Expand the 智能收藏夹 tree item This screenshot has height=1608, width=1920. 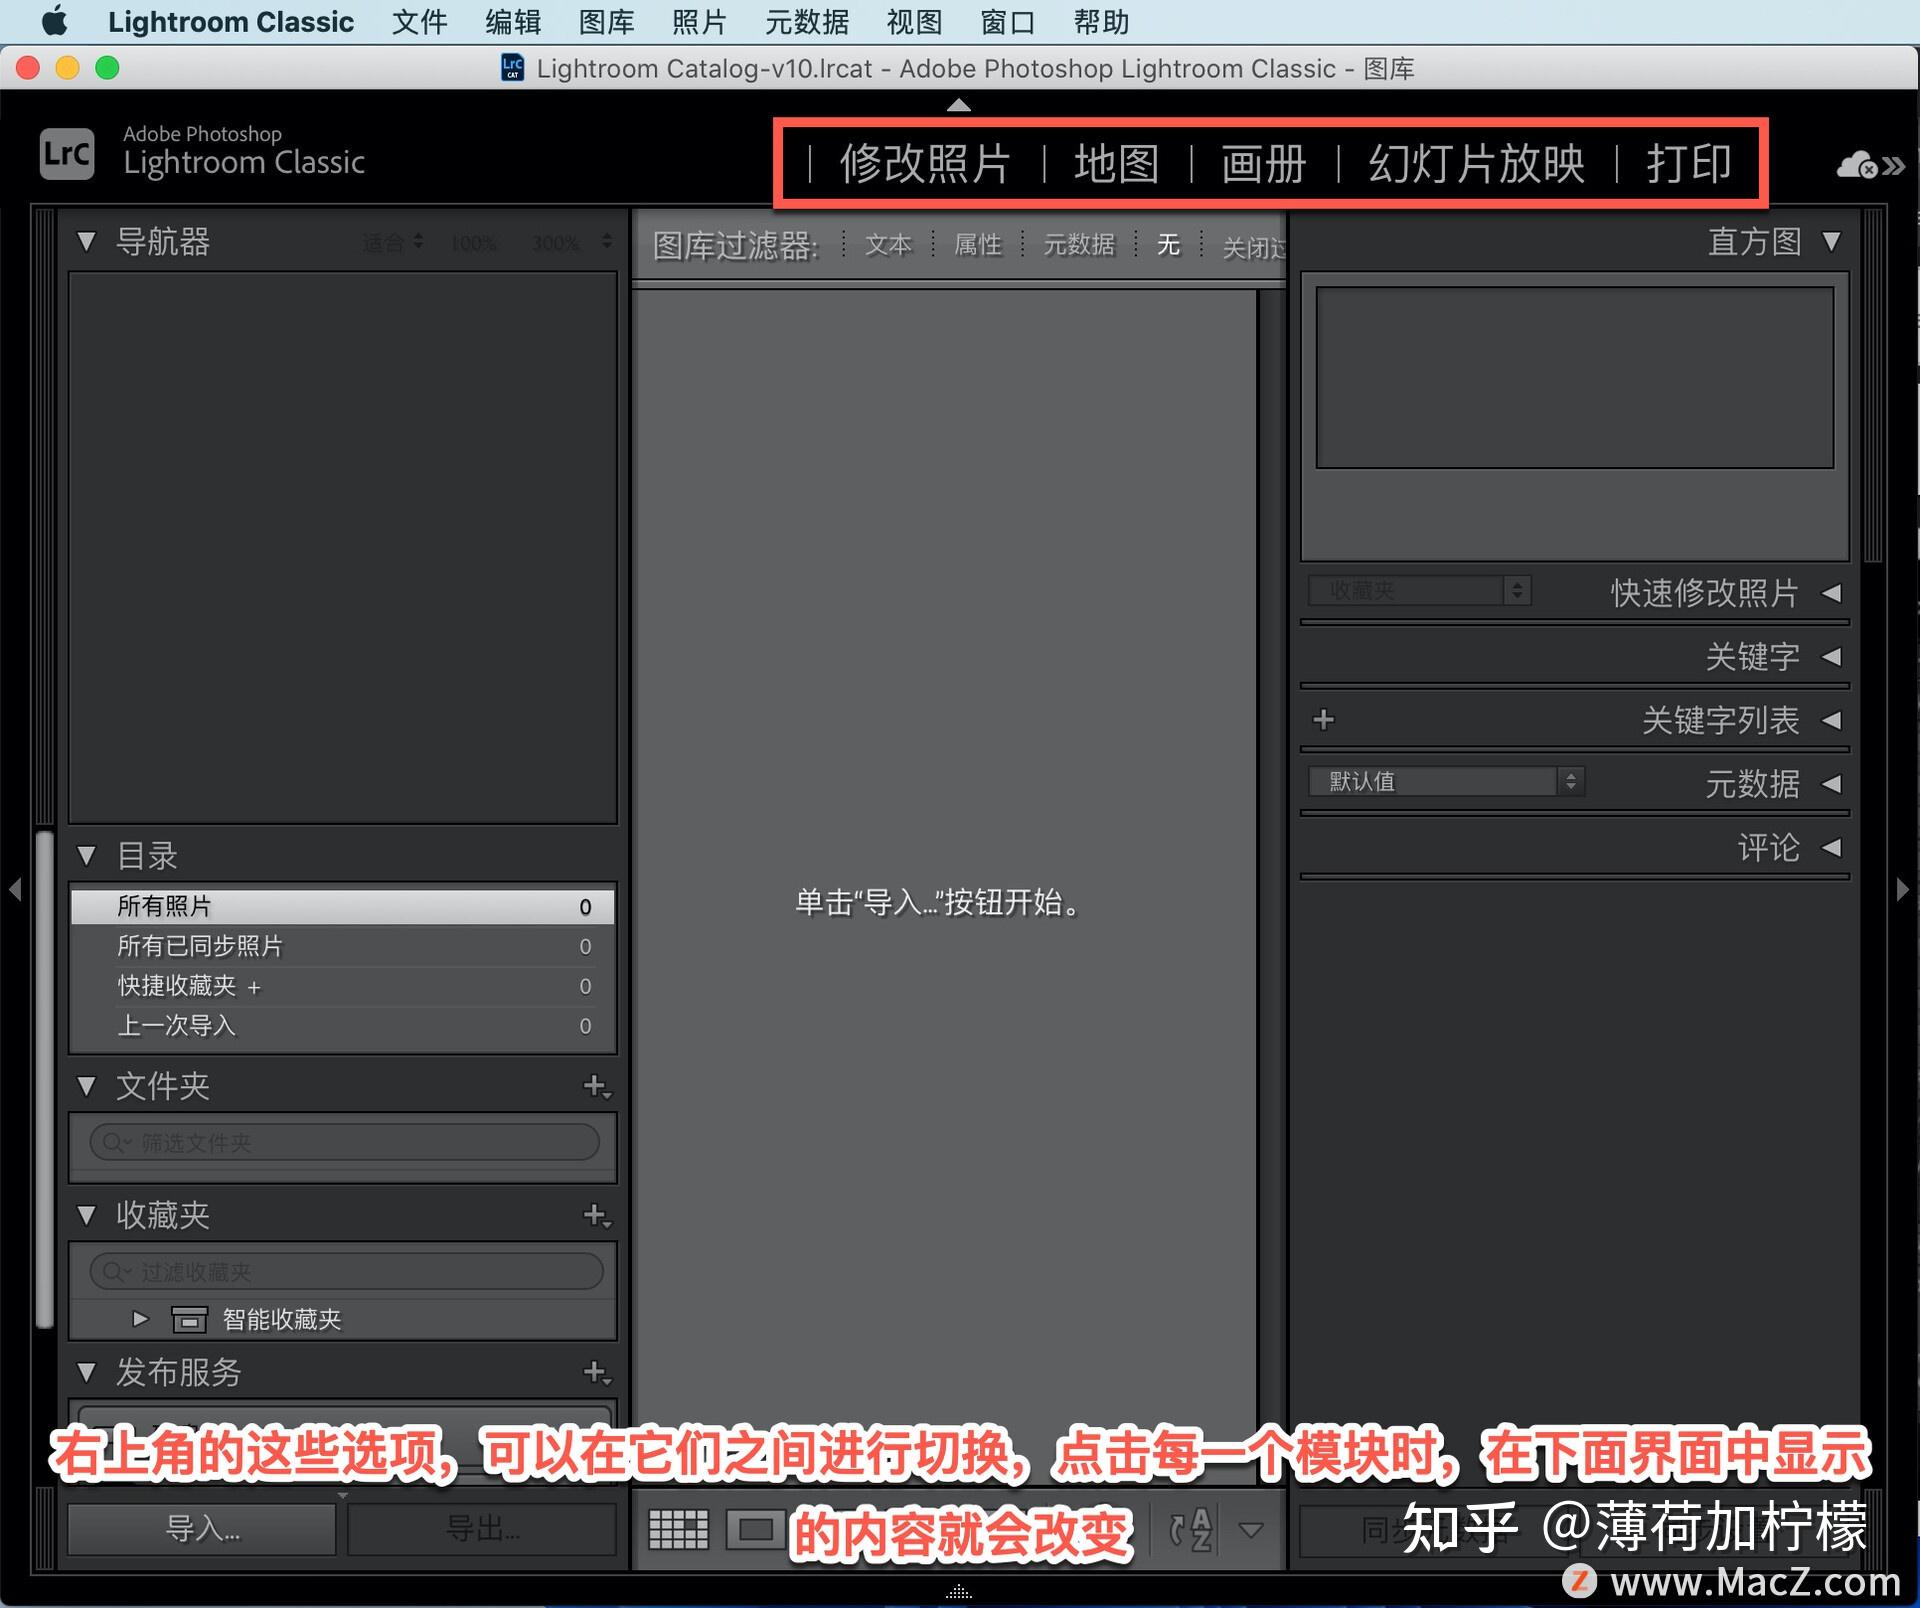(x=140, y=1319)
